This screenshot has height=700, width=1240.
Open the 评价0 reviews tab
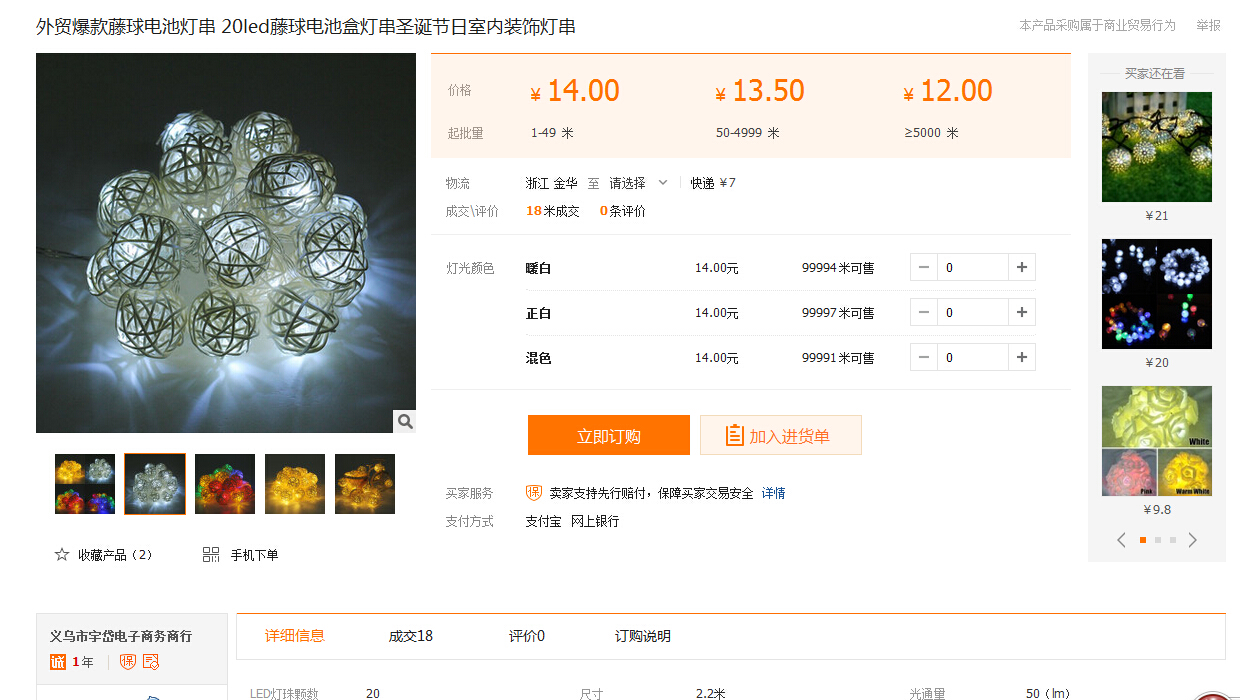(x=527, y=636)
